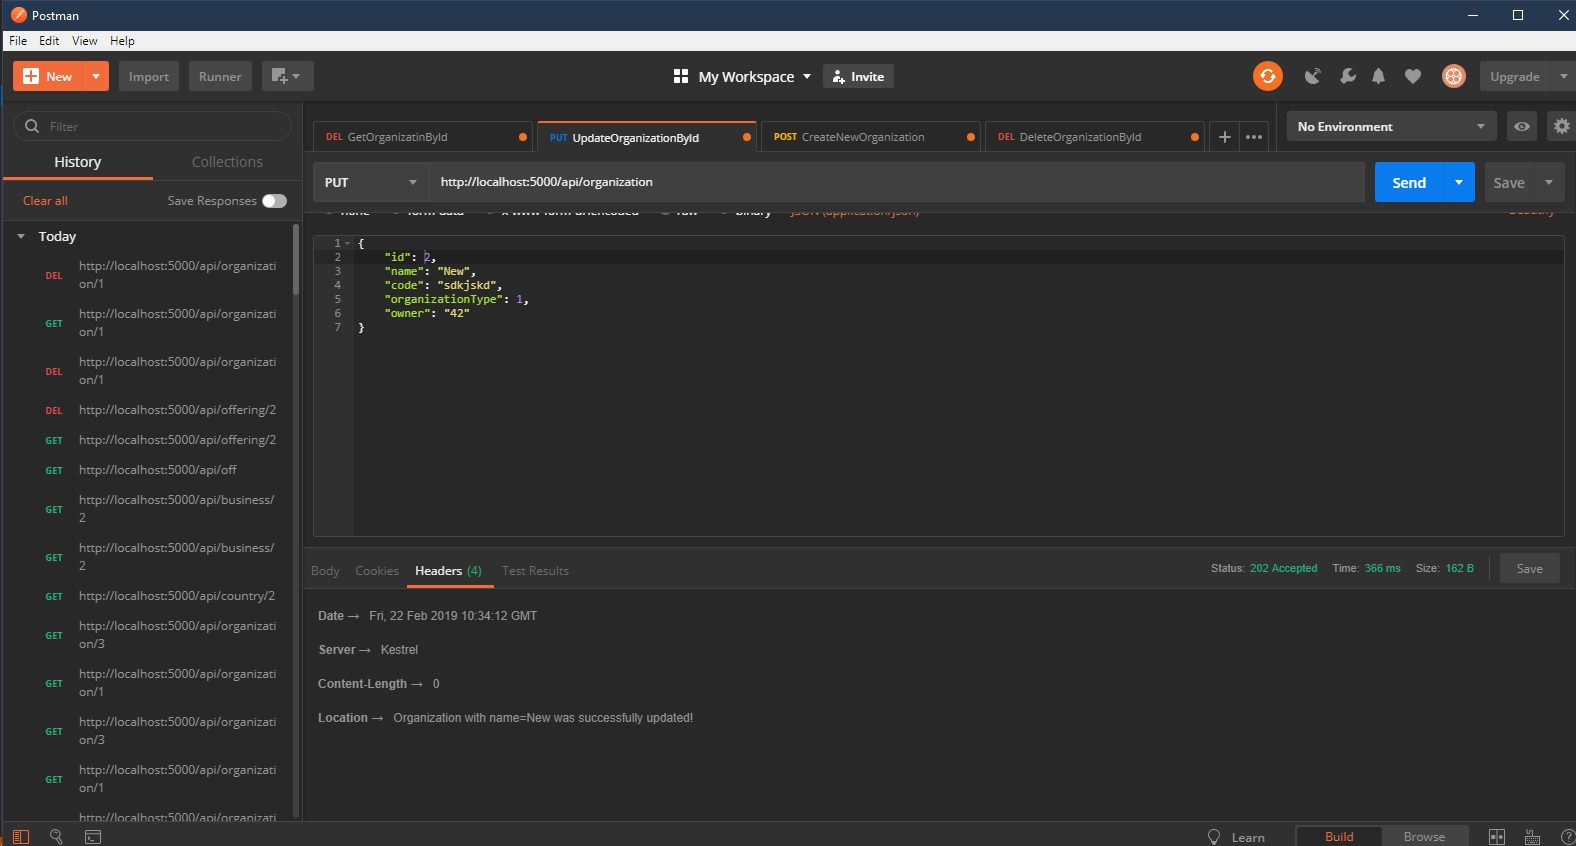
Task: Open the Upgrade dropdown arrow
Action: click(x=1563, y=76)
